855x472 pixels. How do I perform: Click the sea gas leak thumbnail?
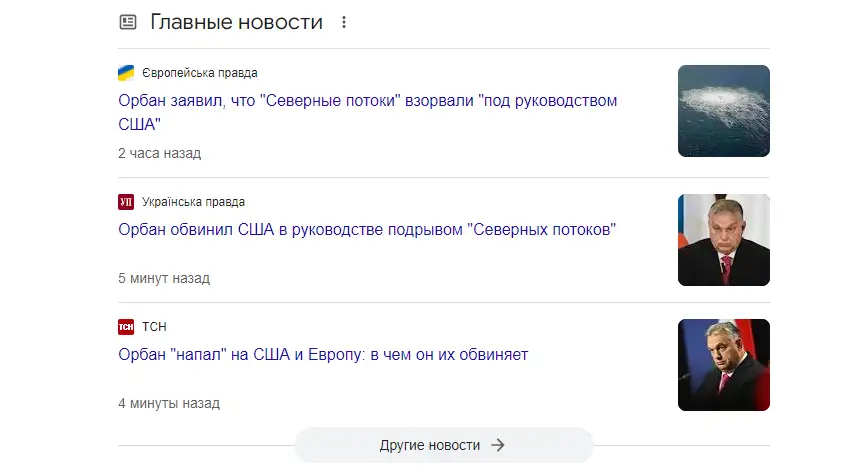723,111
